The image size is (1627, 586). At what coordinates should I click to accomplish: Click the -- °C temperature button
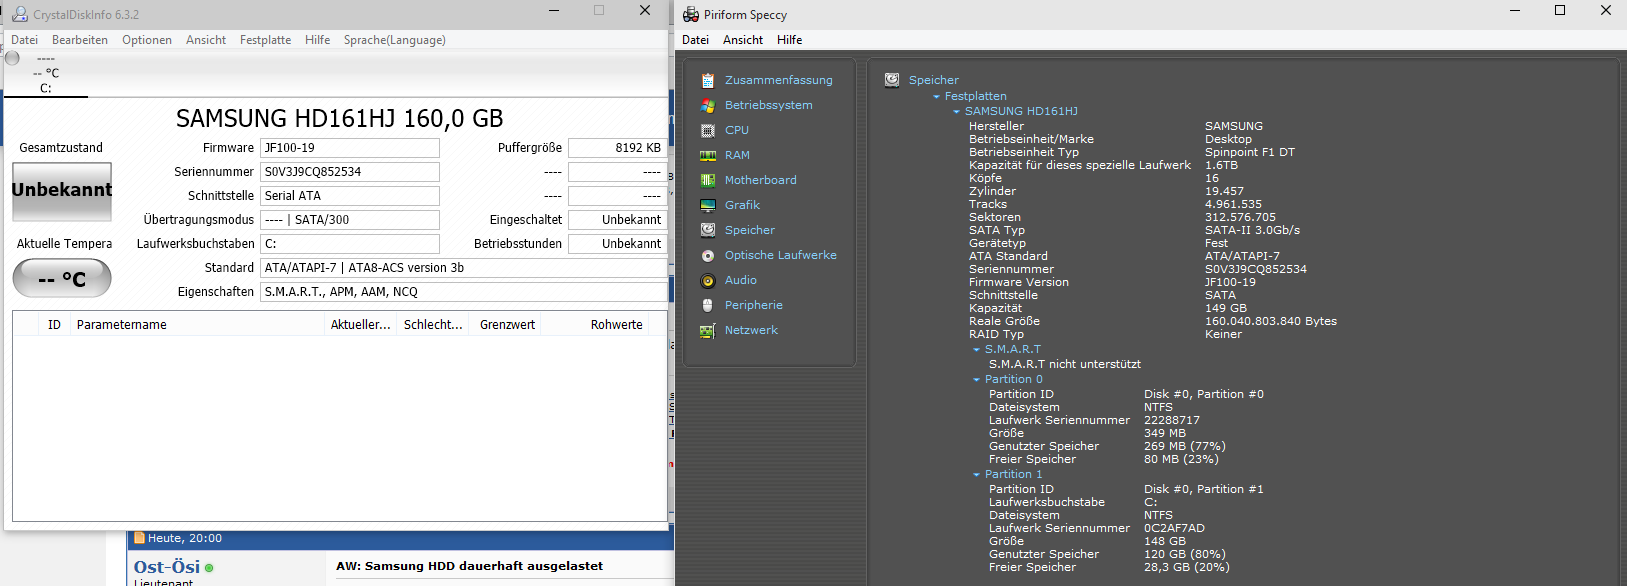pos(62,279)
